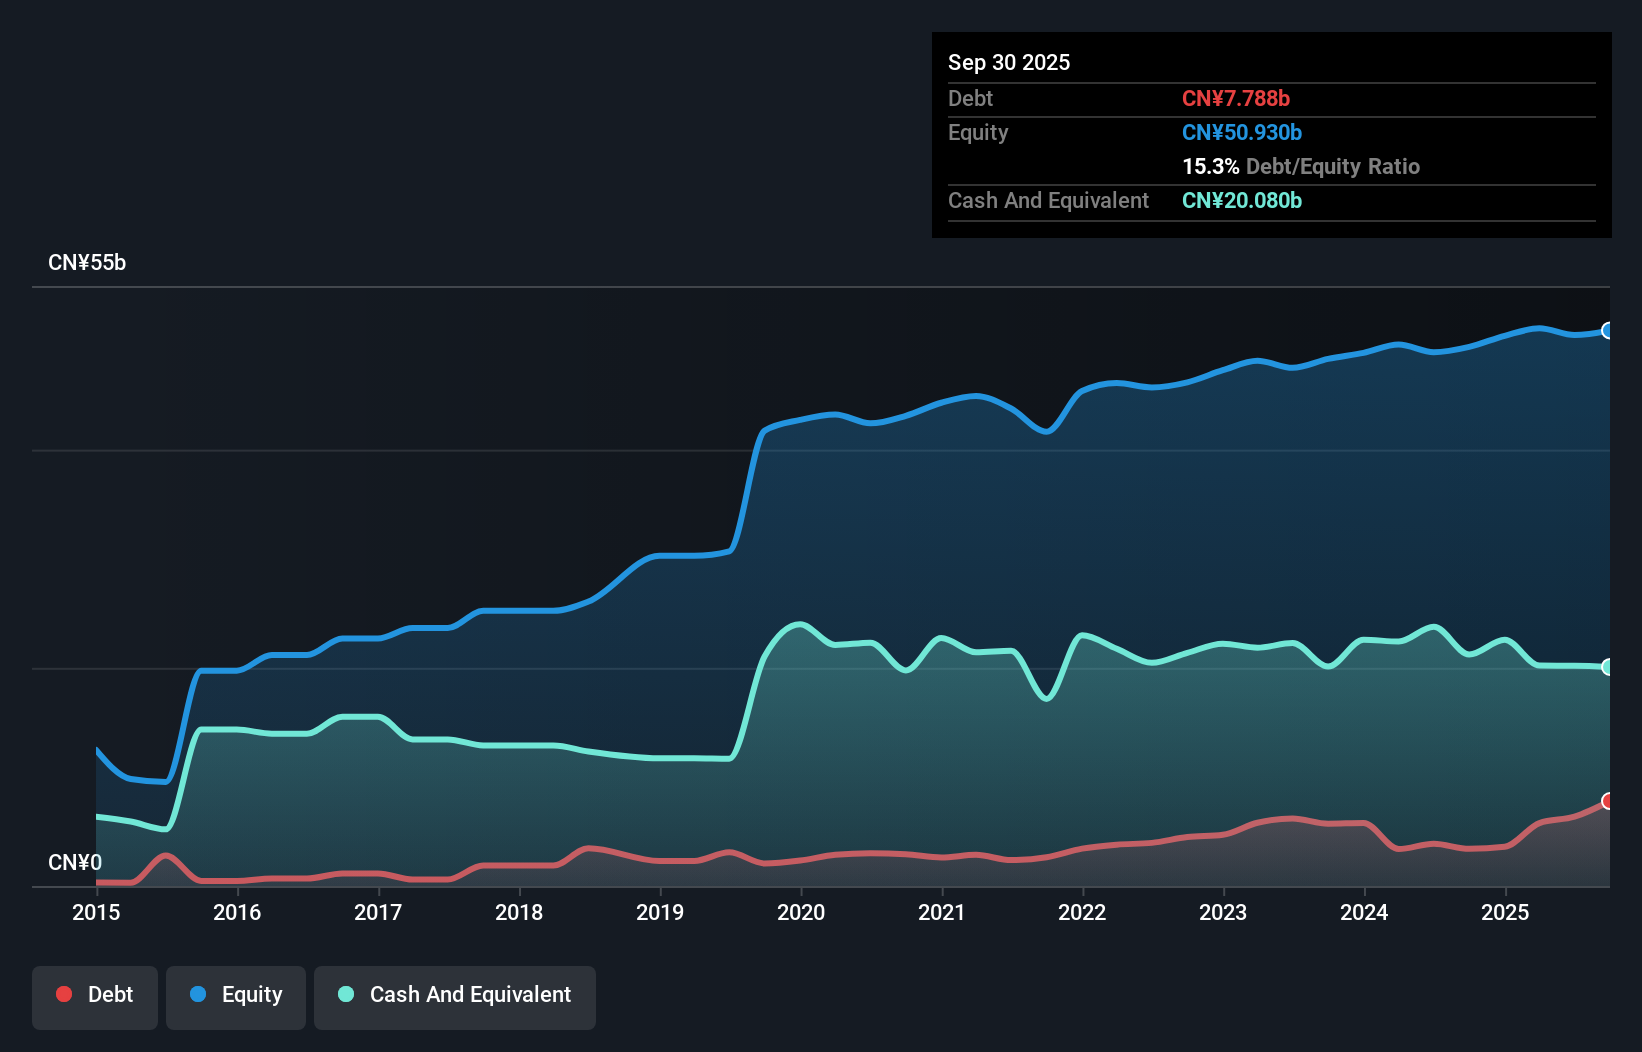1642x1052 pixels.
Task: Click the CN¥50.930b Equity value
Action: pyautogui.click(x=1241, y=132)
